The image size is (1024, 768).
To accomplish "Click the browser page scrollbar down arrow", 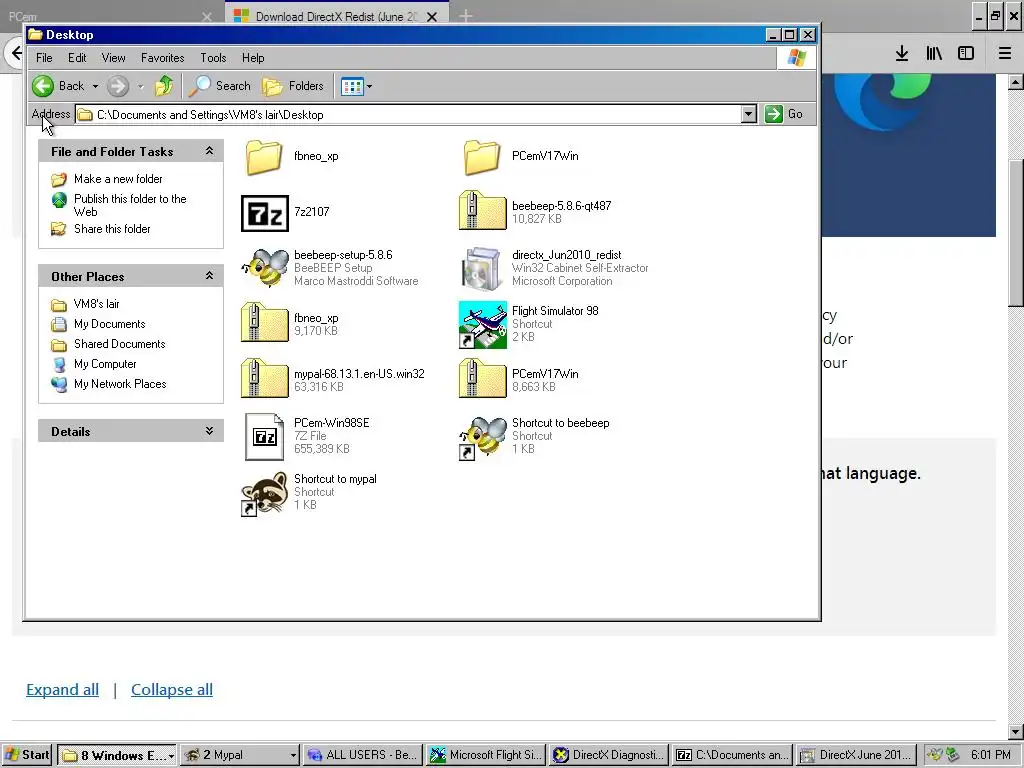I will pyautogui.click(x=1016, y=732).
